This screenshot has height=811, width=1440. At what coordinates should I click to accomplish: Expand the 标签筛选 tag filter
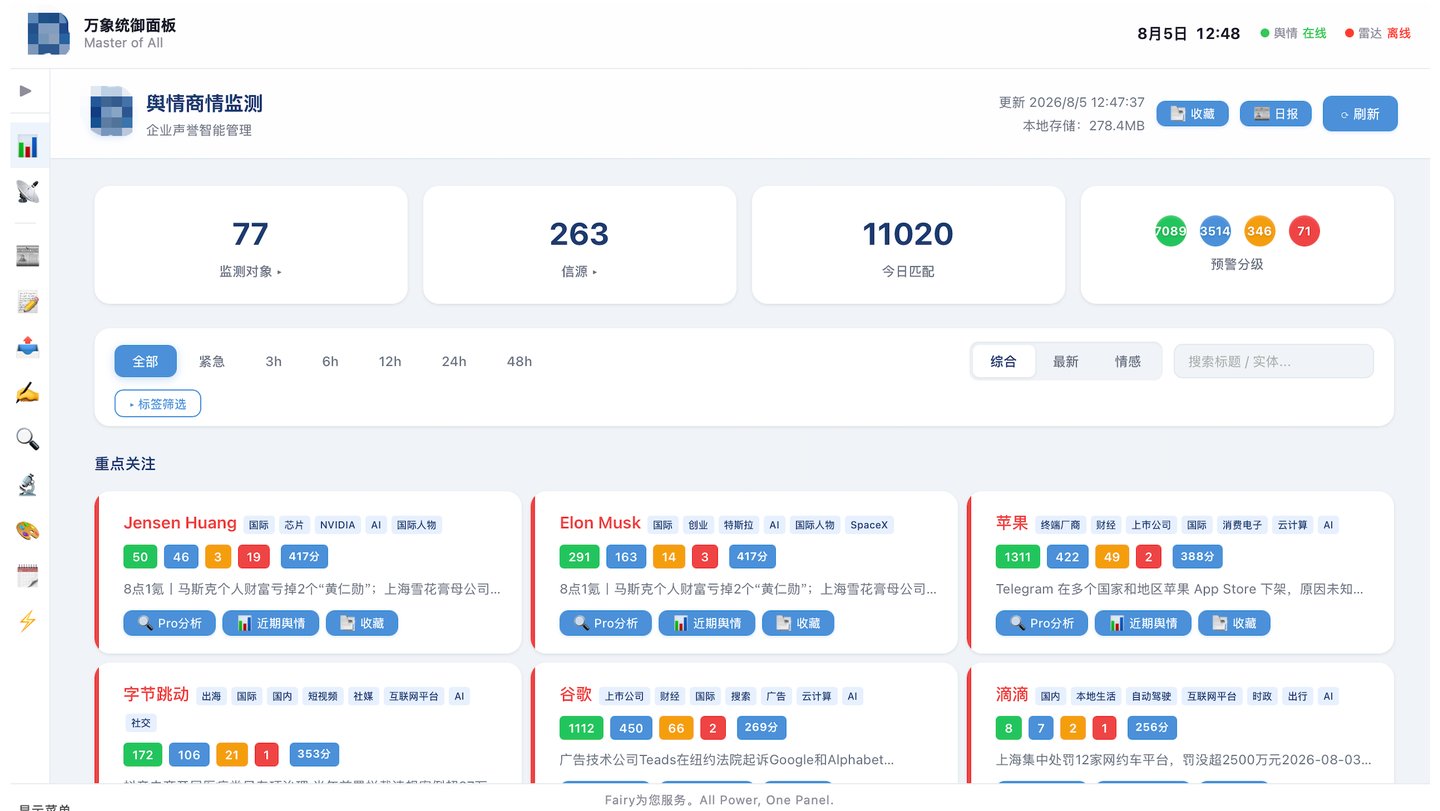(x=158, y=404)
